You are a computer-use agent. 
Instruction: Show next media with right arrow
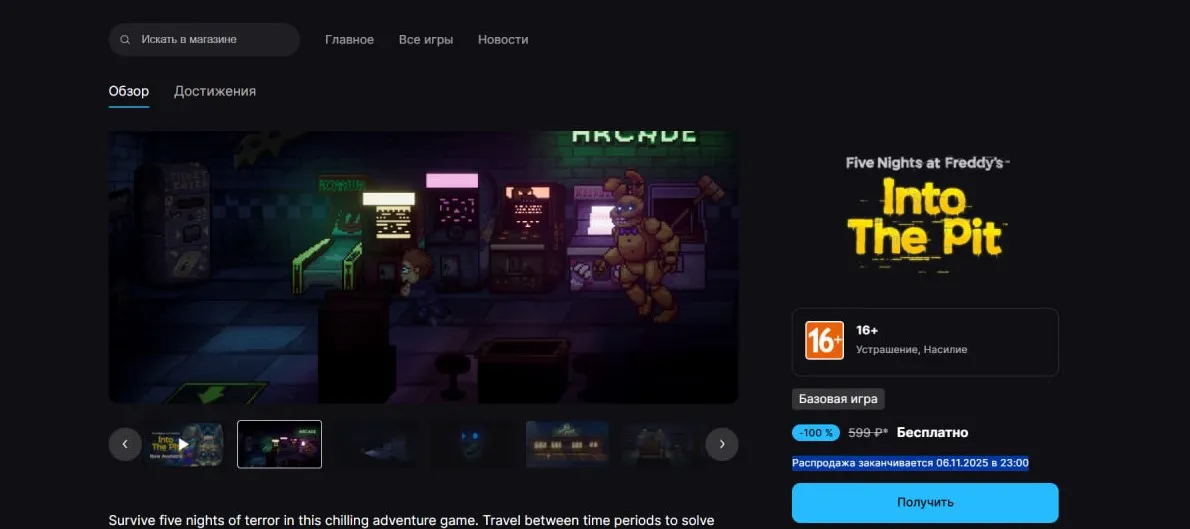722,444
